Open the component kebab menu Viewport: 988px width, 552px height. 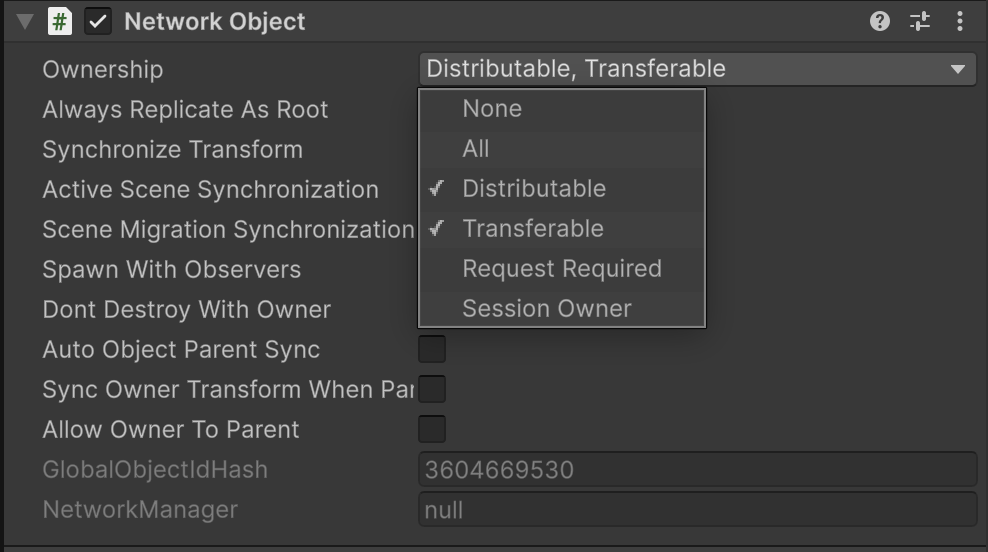(x=960, y=21)
